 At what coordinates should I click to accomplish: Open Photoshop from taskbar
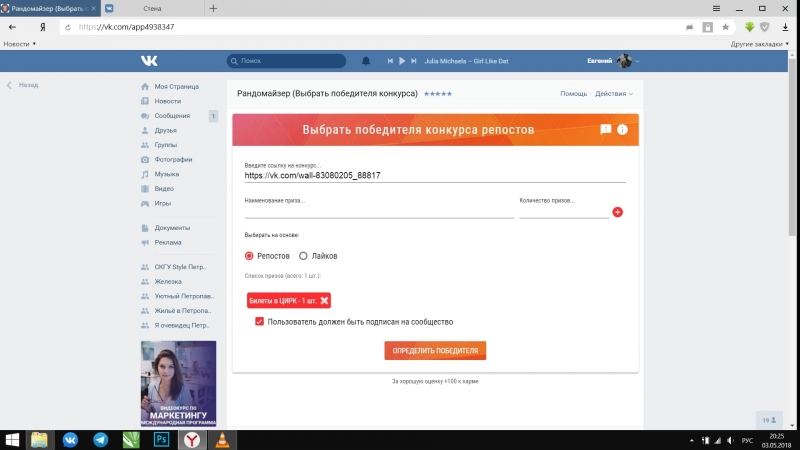point(161,440)
